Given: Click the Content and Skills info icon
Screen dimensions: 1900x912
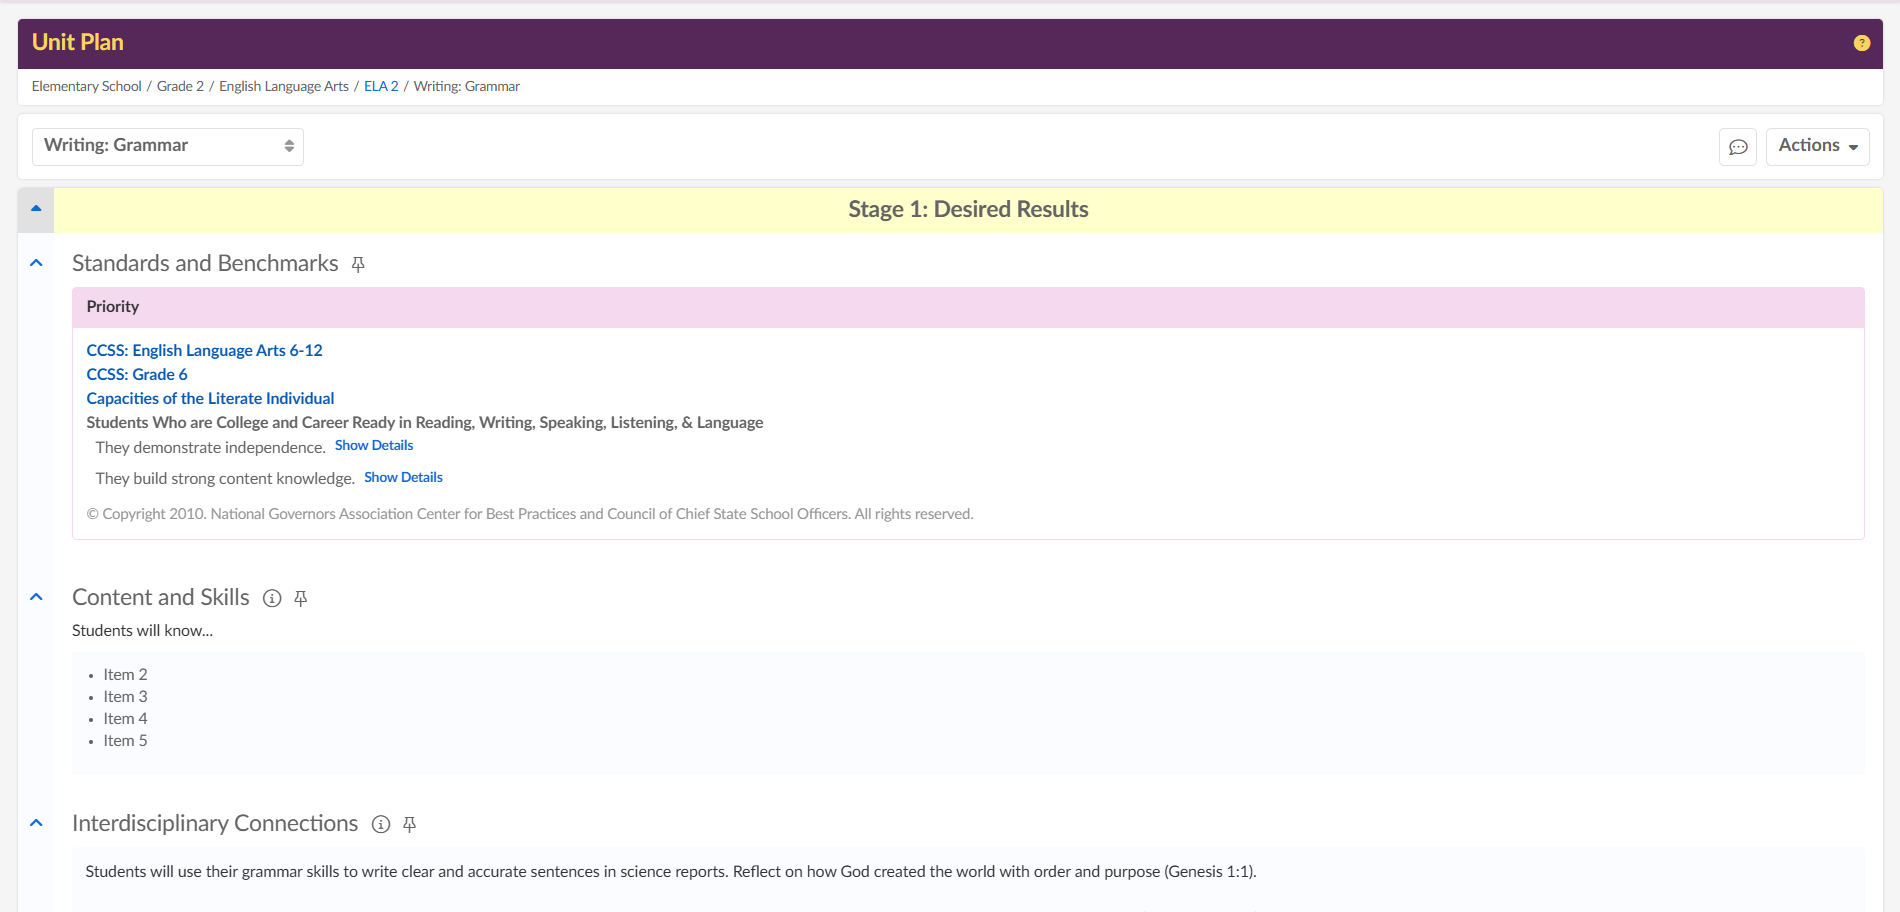Looking at the screenshot, I should coord(272,598).
